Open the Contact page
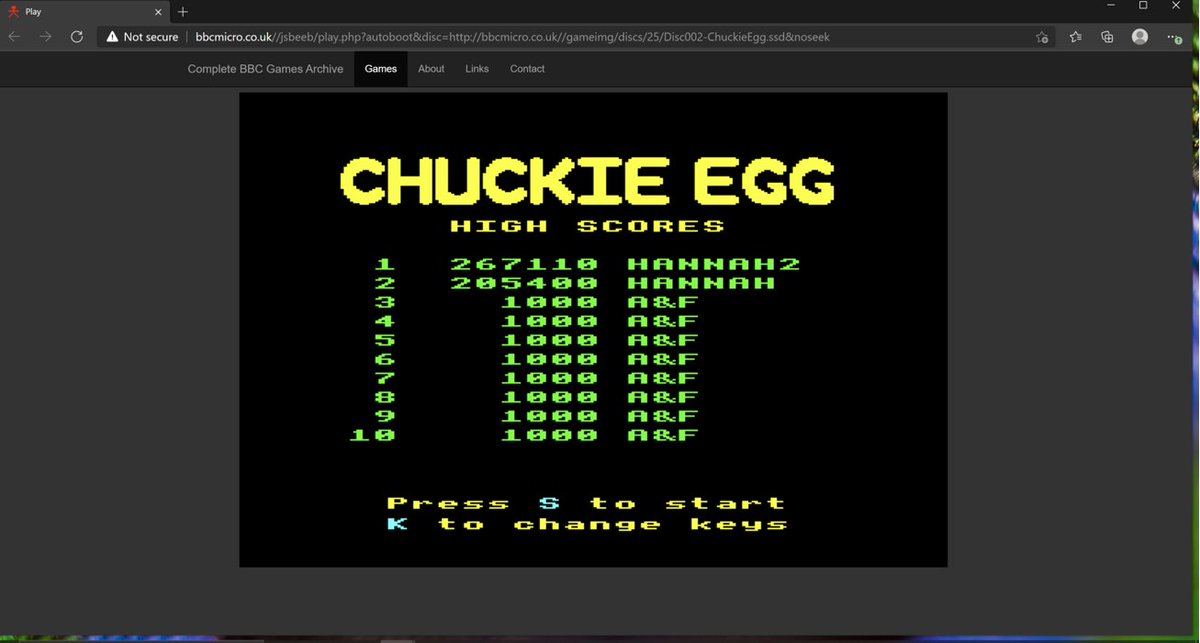 coord(527,69)
